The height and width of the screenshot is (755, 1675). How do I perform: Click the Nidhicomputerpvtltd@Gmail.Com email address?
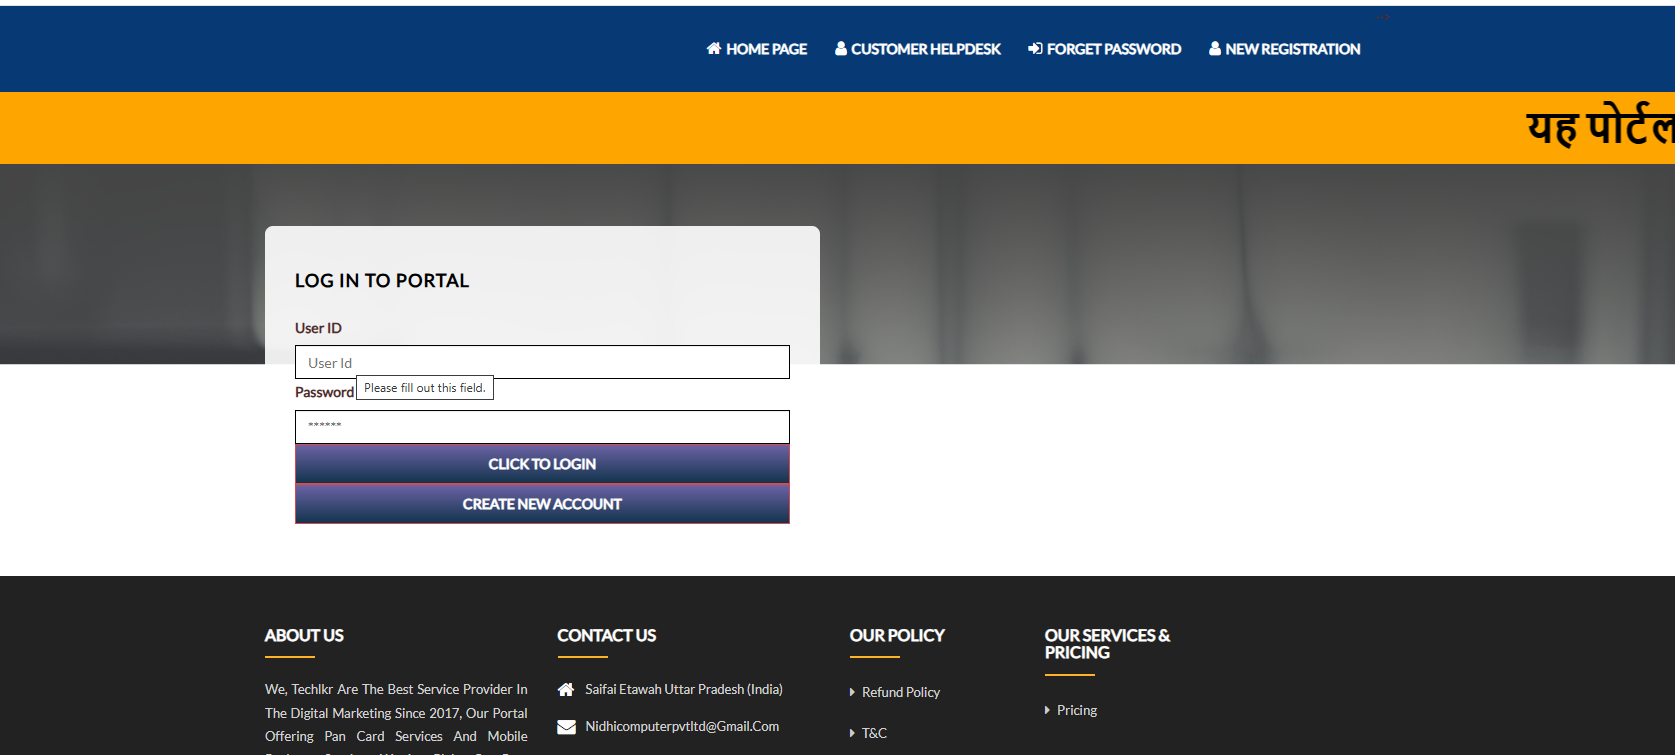click(x=682, y=727)
